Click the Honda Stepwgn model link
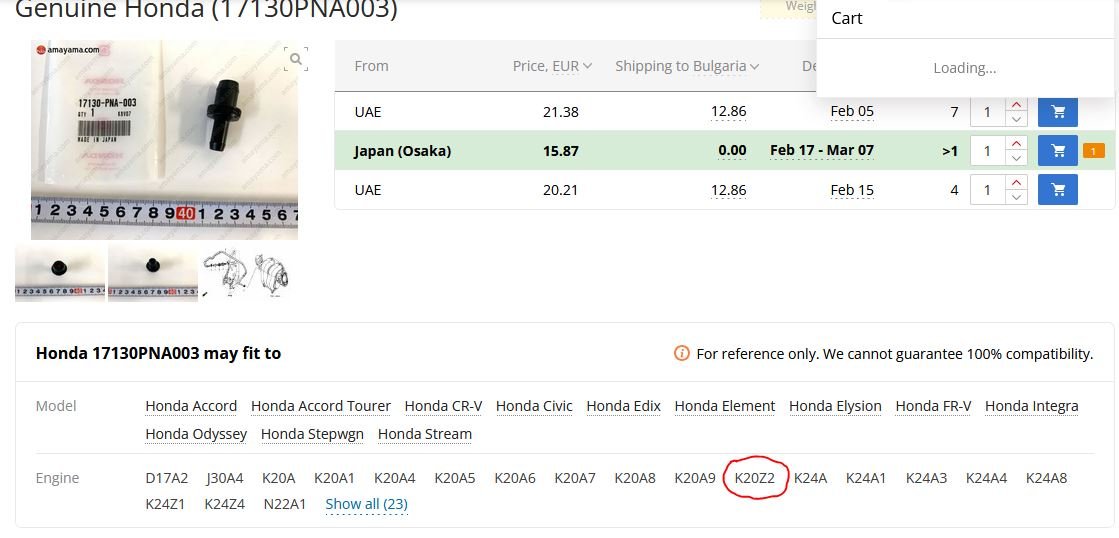Image resolution: width=1119 pixels, height=538 pixels. pos(312,434)
